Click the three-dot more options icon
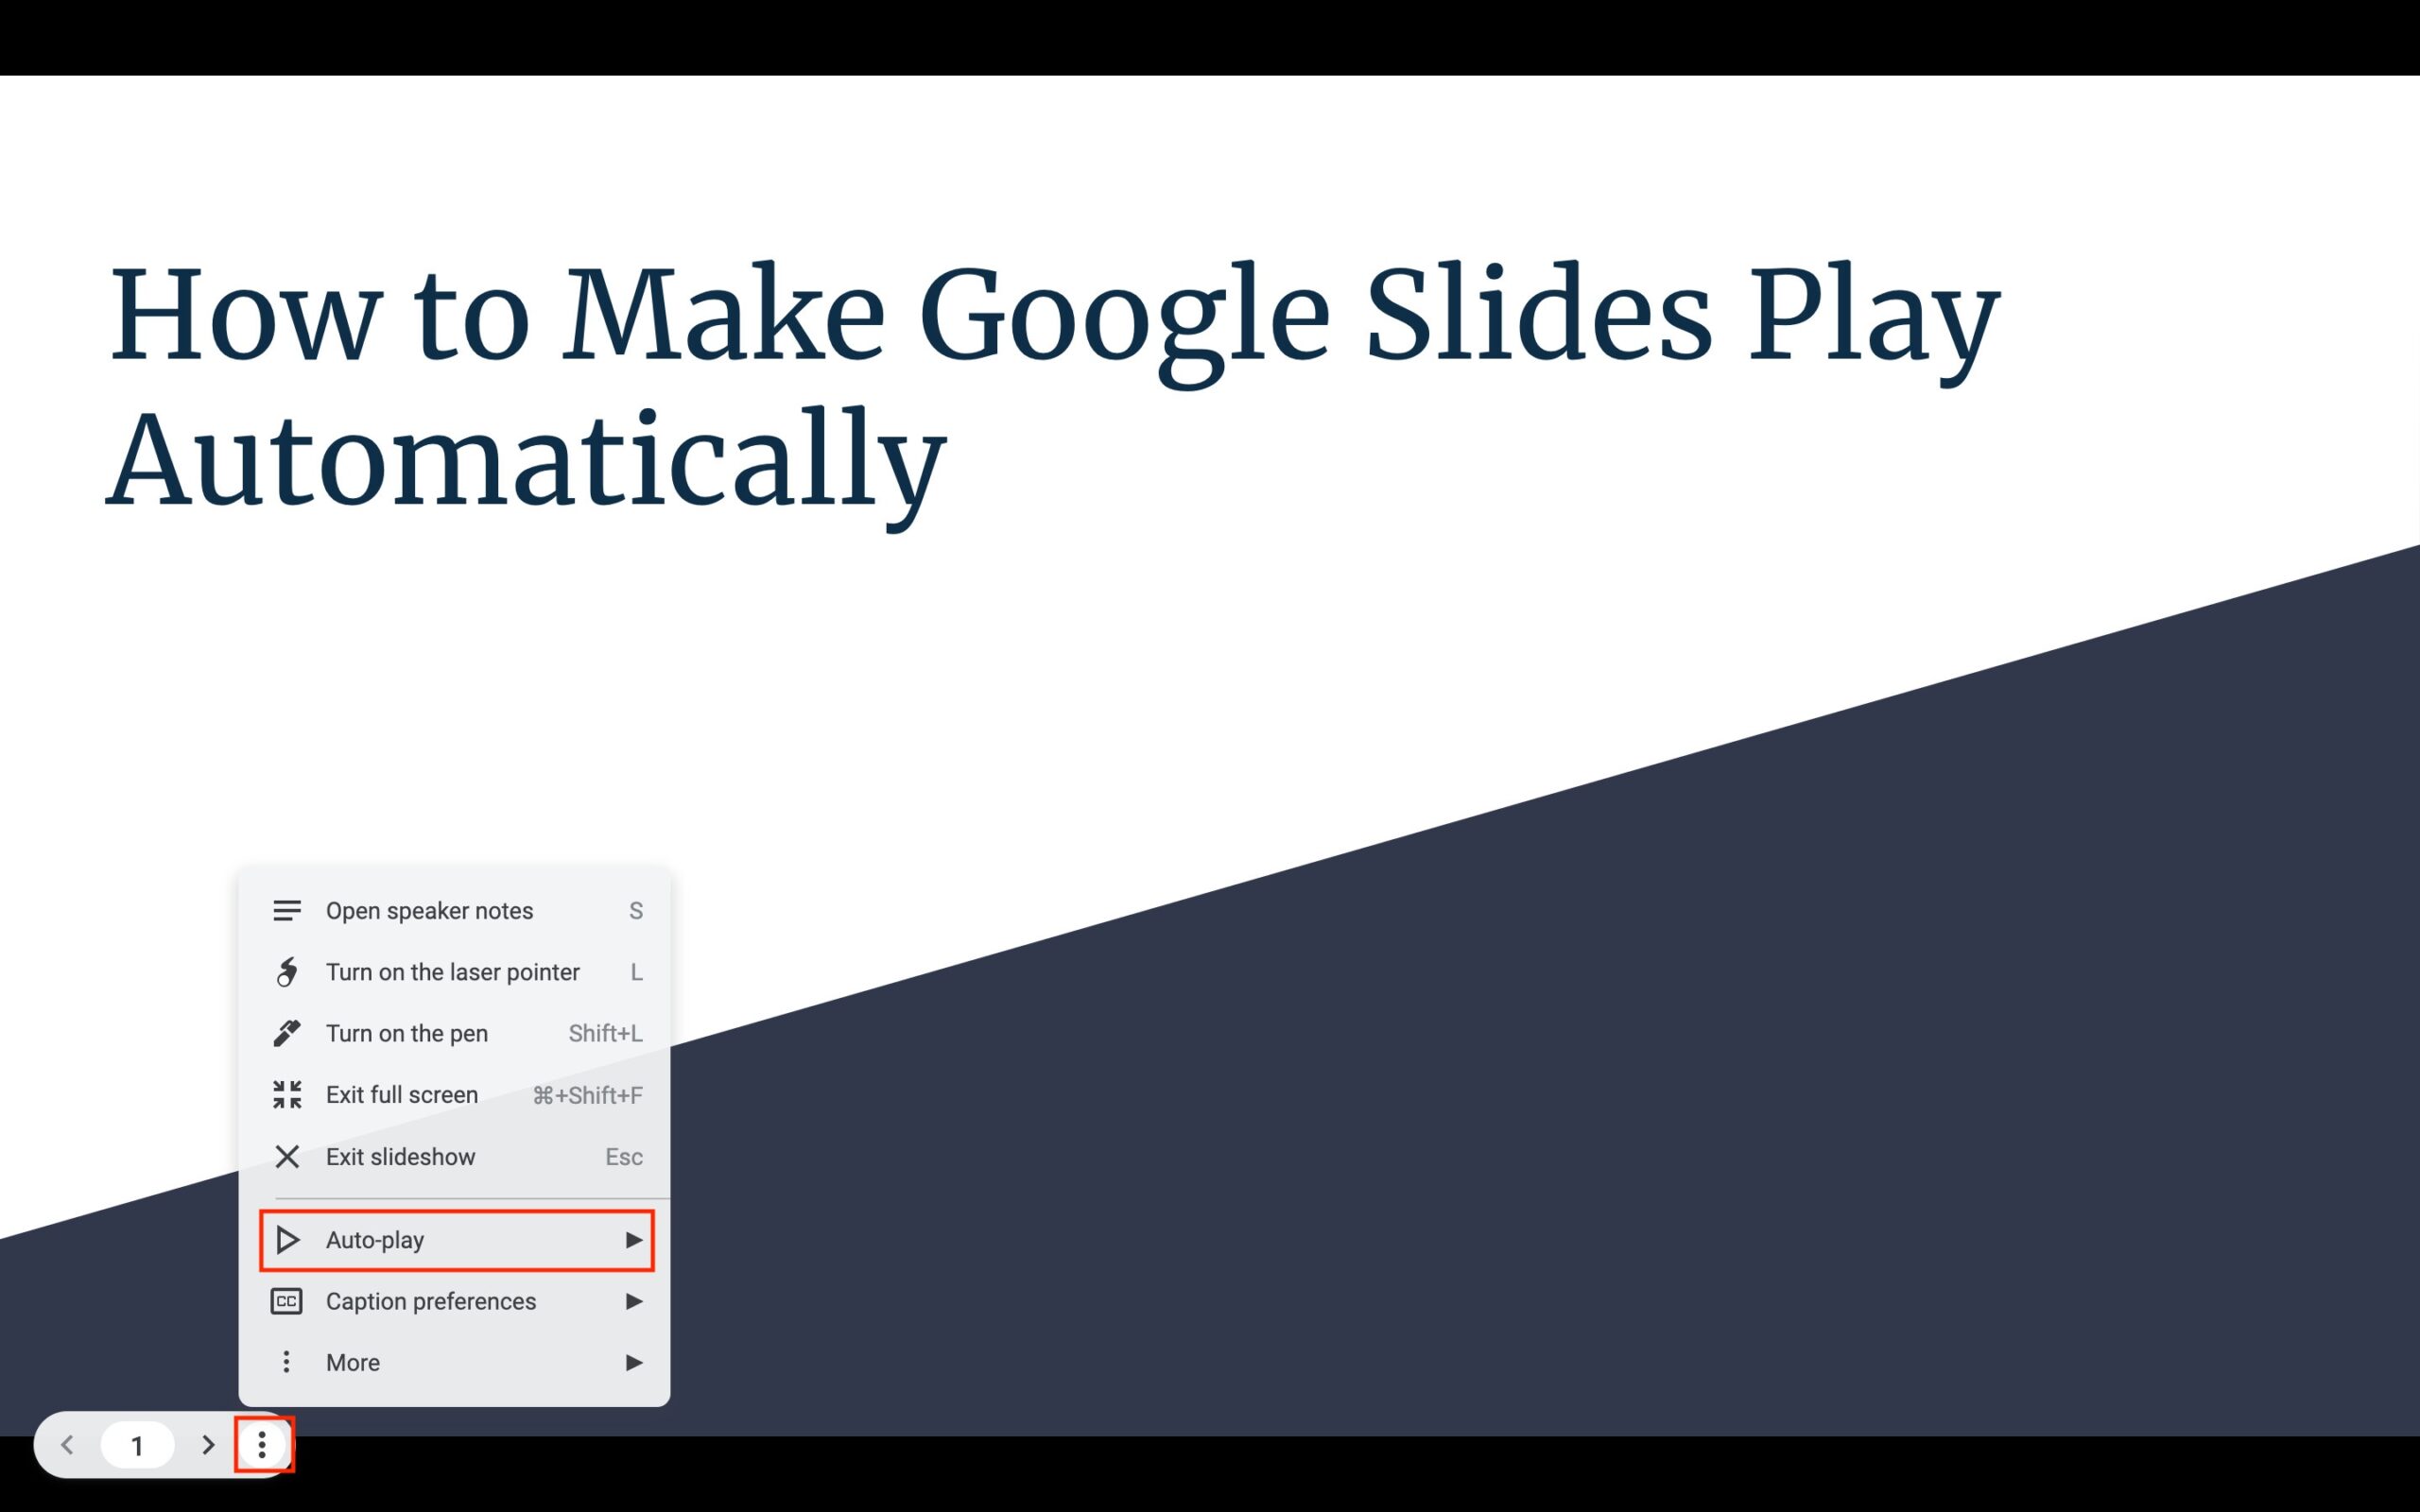 tap(261, 1446)
